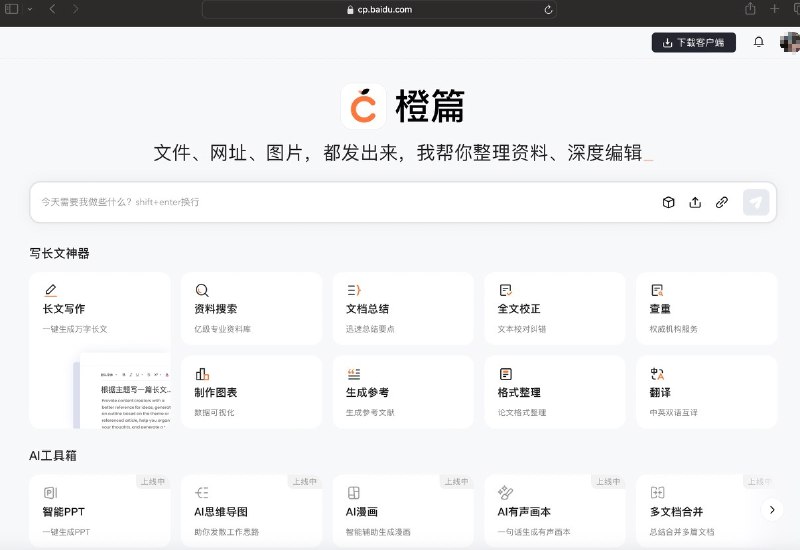The width and height of the screenshot is (800, 550).
Task: Go back with the Safari back arrow
Action: pyautogui.click(x=52, y=9)
